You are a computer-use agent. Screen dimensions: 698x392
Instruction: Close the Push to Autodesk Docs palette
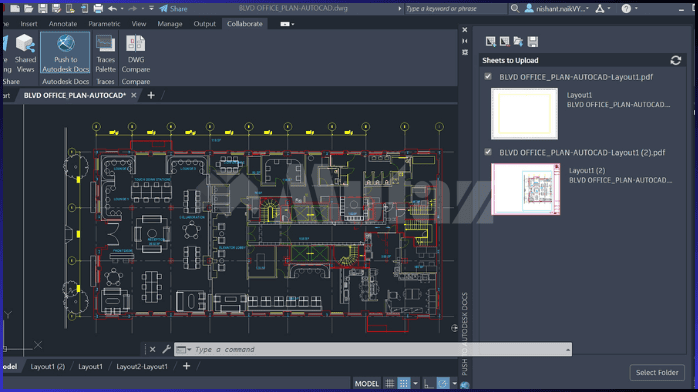[x=465, y=30]
